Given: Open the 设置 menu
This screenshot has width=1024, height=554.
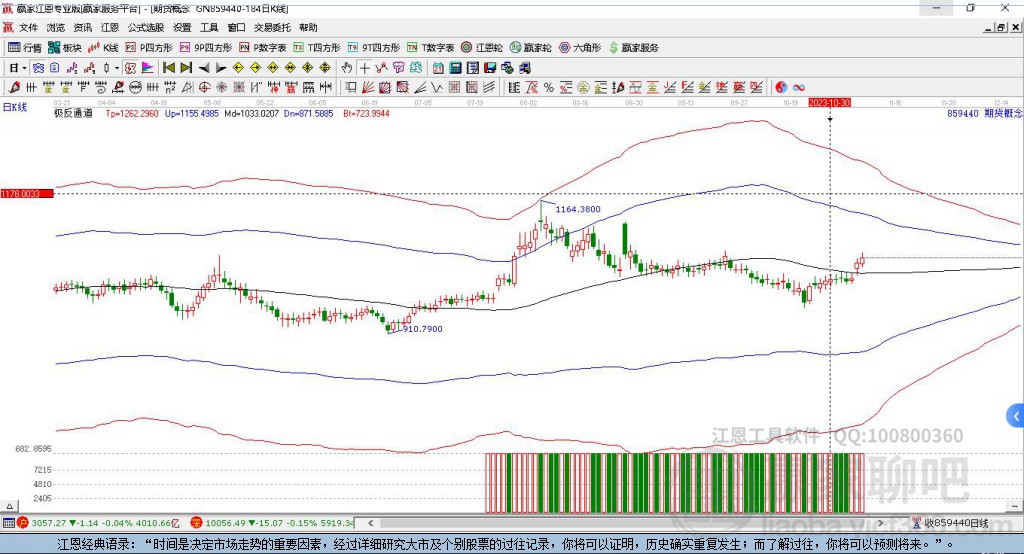Looking at the screenshot, I should [182, 27].
